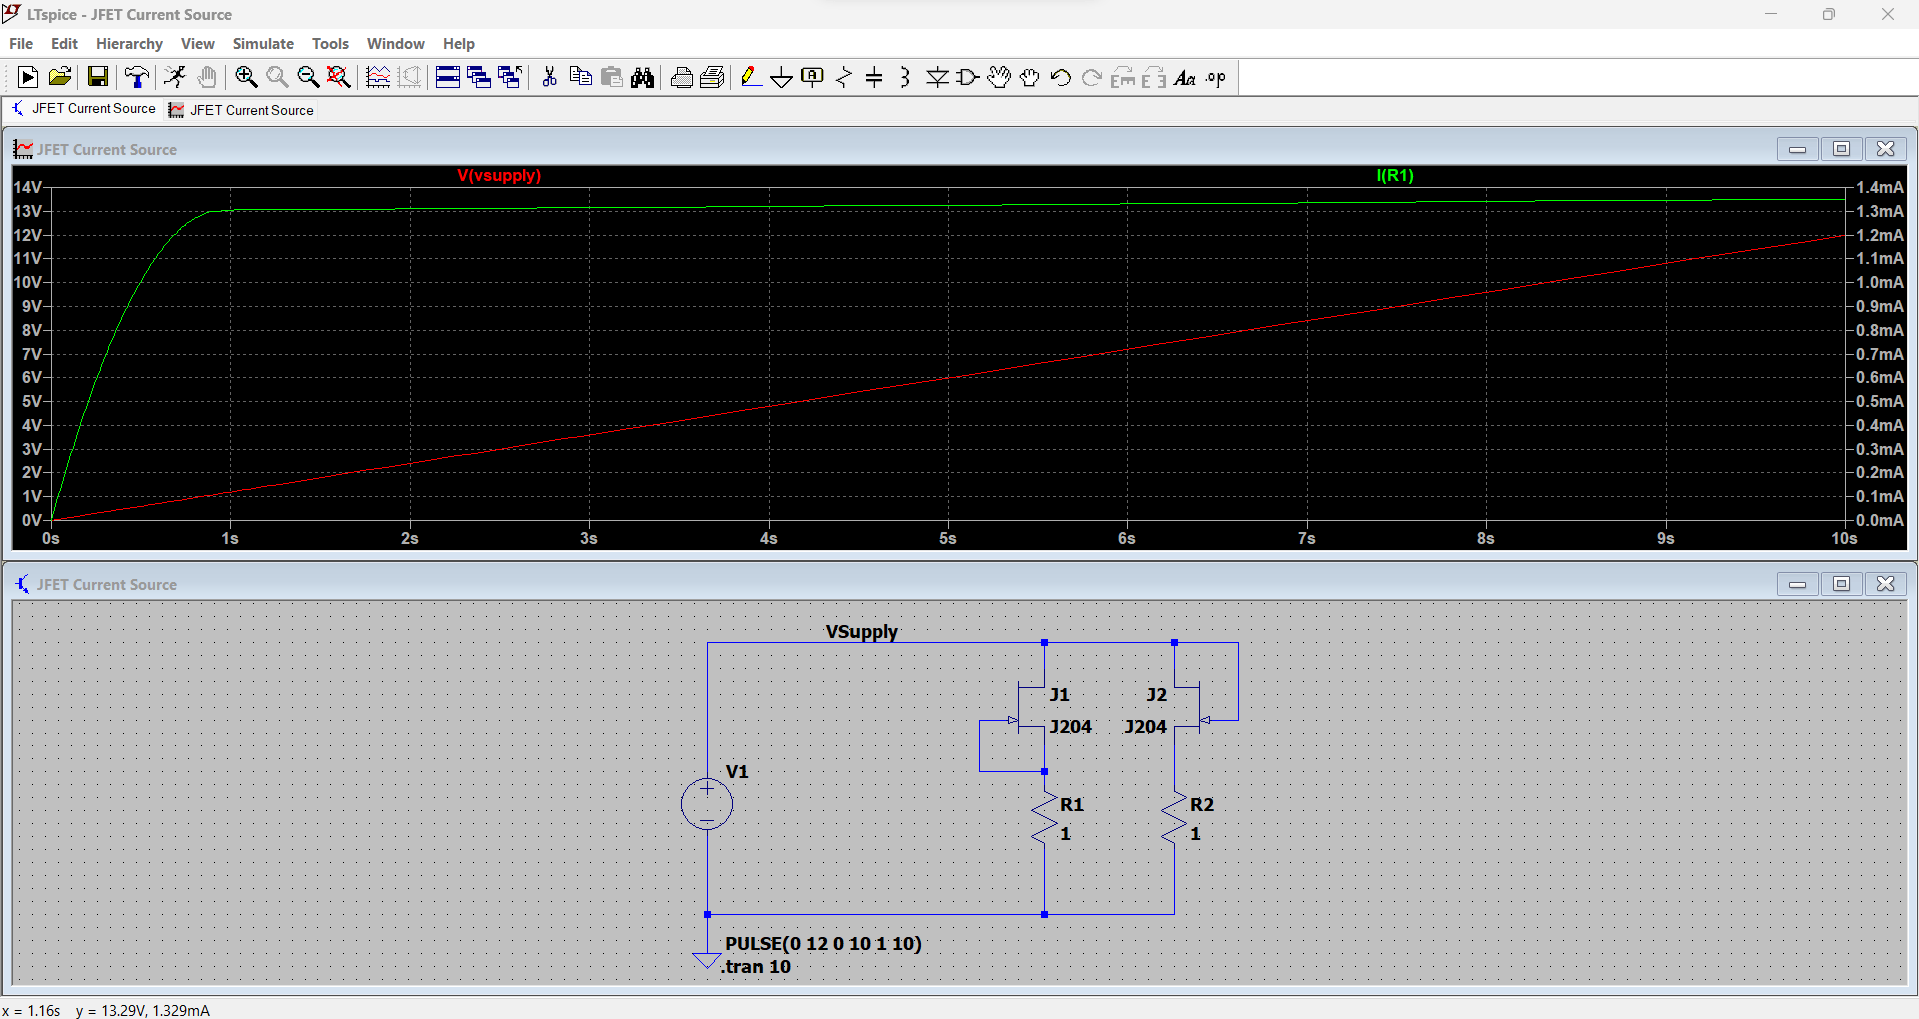Select the Text Aa tool
Image resolution: width=1919 pixels, height=1019 pixels.
[x=1185, y=77]
